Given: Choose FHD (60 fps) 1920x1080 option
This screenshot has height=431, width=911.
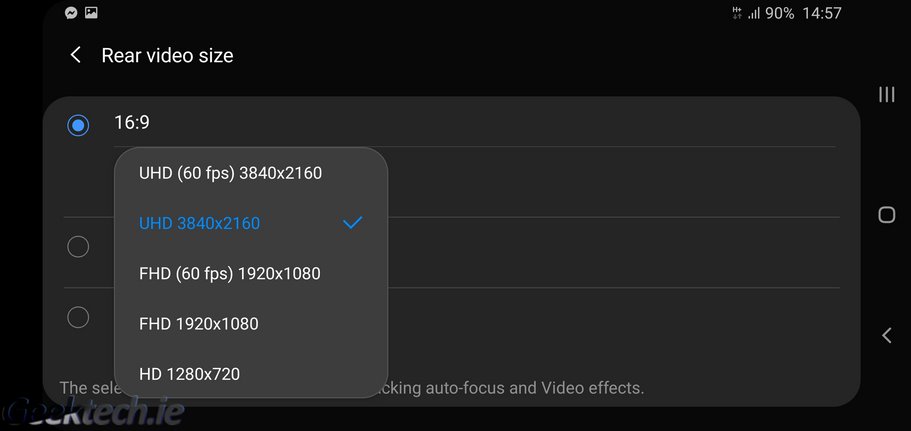Looking at the screenshot, I should click(x=230, y=273).
